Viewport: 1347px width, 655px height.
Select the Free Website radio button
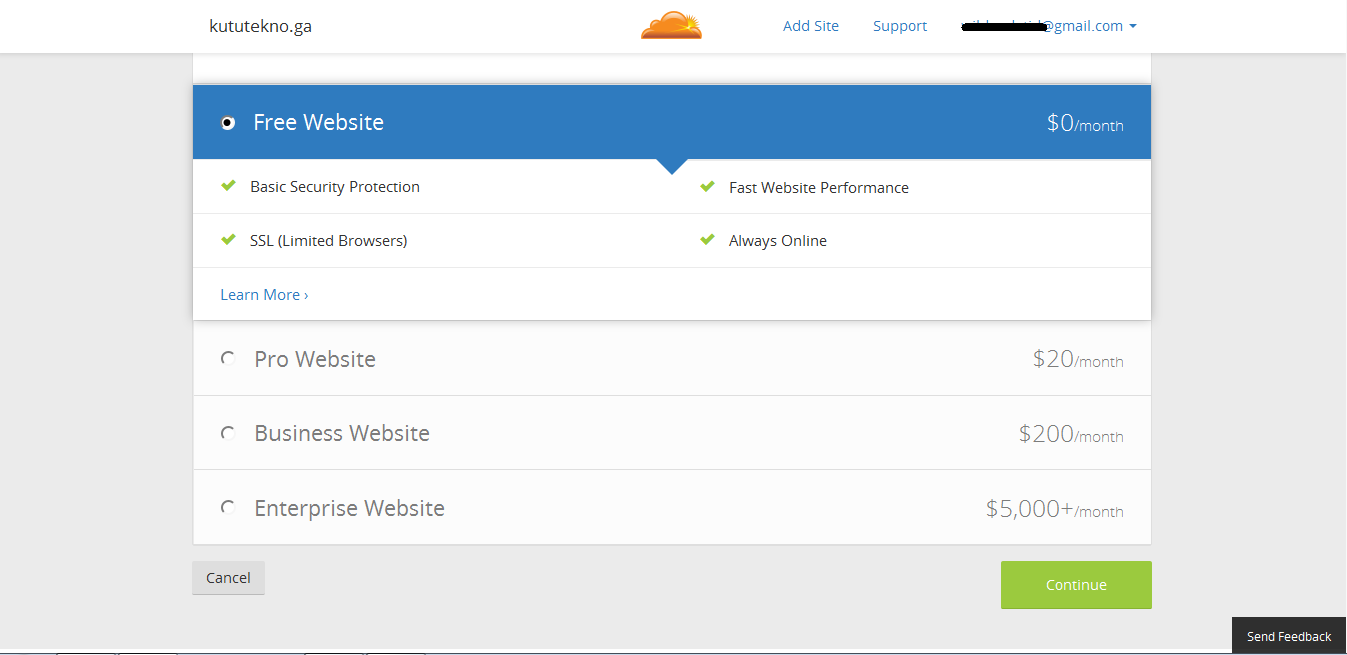pos(228,122)
